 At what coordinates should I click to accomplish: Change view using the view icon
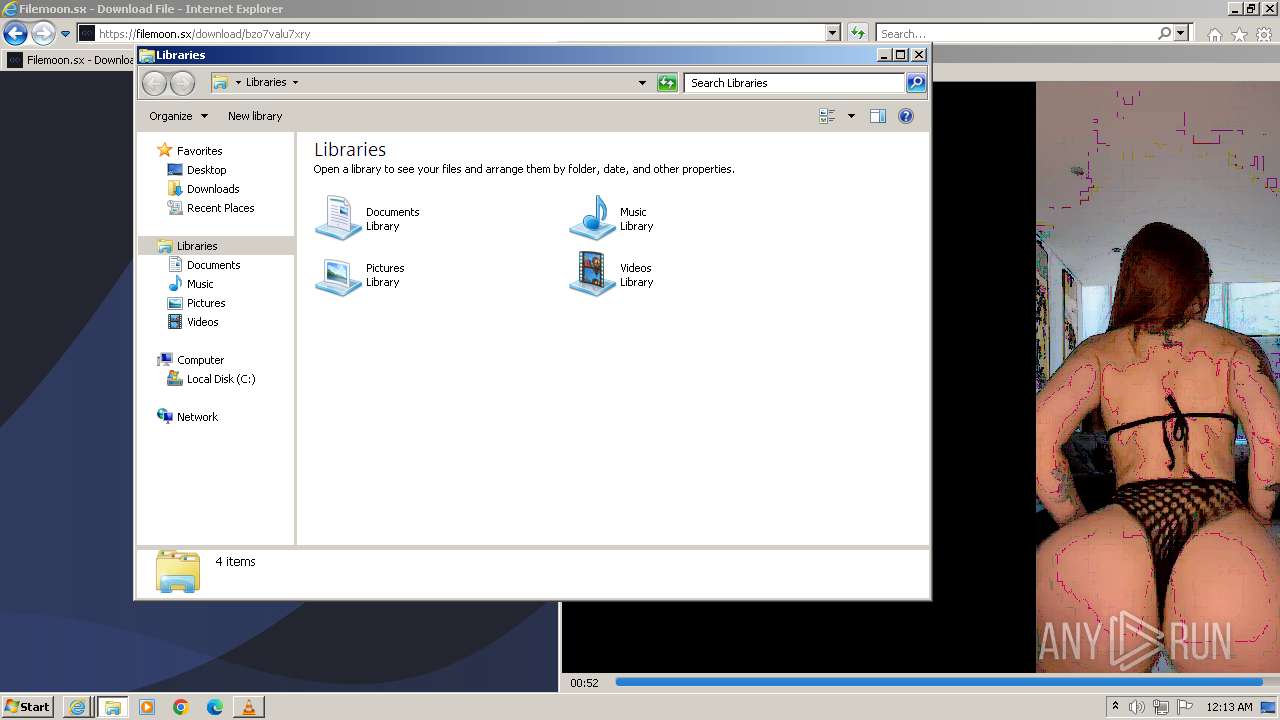[827, 116]
